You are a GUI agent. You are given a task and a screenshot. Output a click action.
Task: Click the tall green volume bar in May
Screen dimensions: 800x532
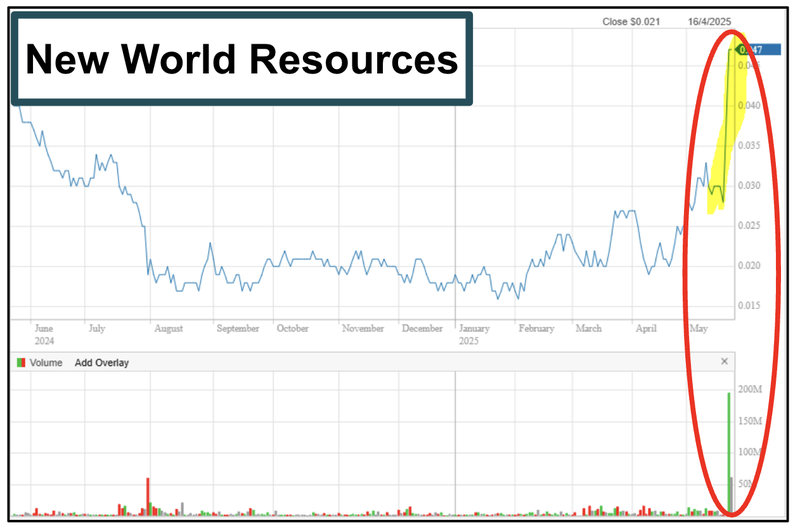pos(729,452)
